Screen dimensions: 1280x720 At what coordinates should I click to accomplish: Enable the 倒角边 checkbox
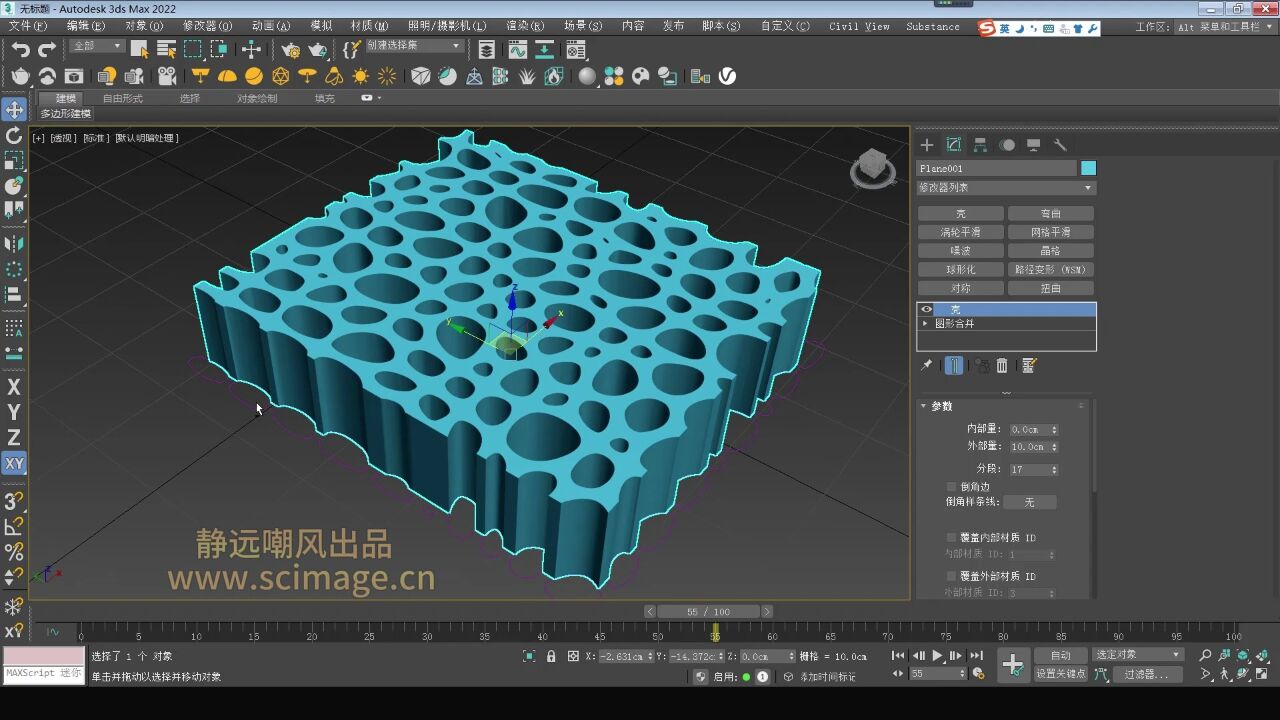[x=950, y=486]
